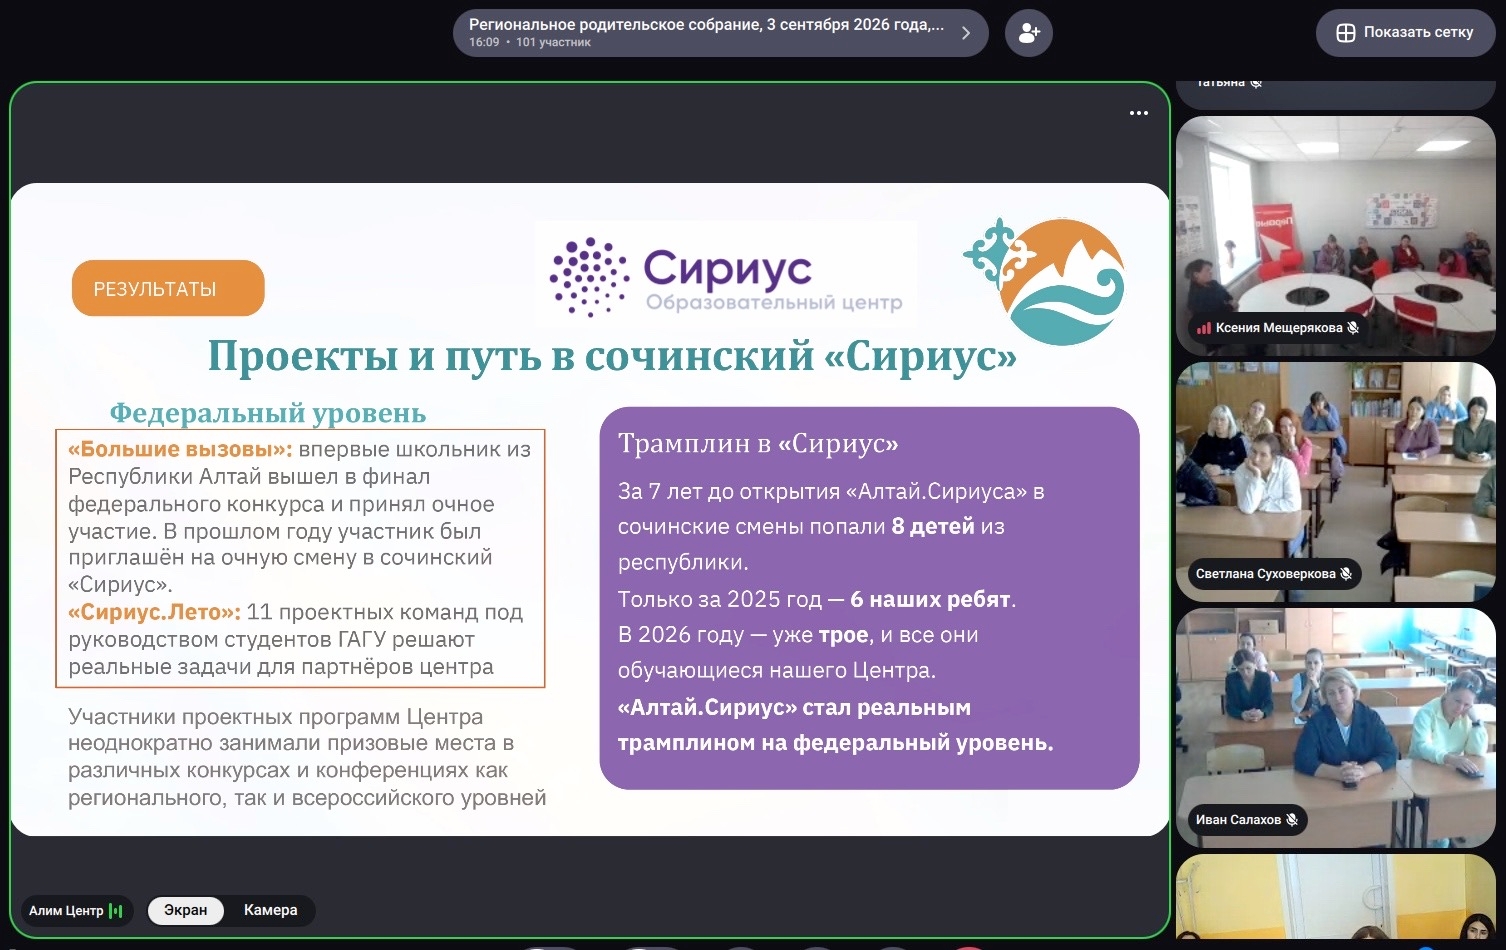
Task: Click the grid icon in 'Показать сетку' button
Action: [1346, 33]
